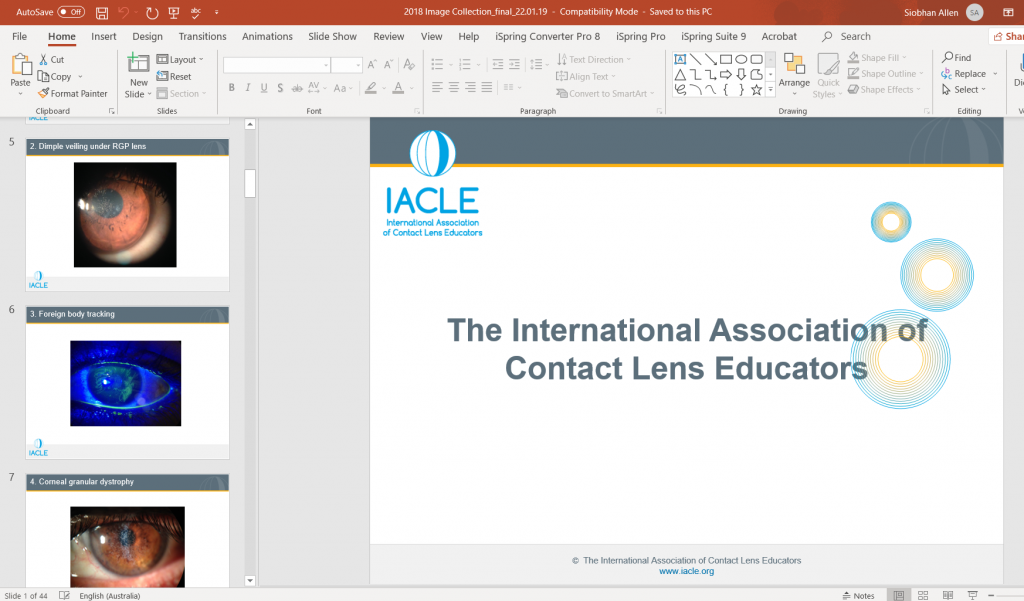Select the triangle shape in gallery
This screenshot has height=601, width=1024.
pyautogui.click(x=680, y=74)
